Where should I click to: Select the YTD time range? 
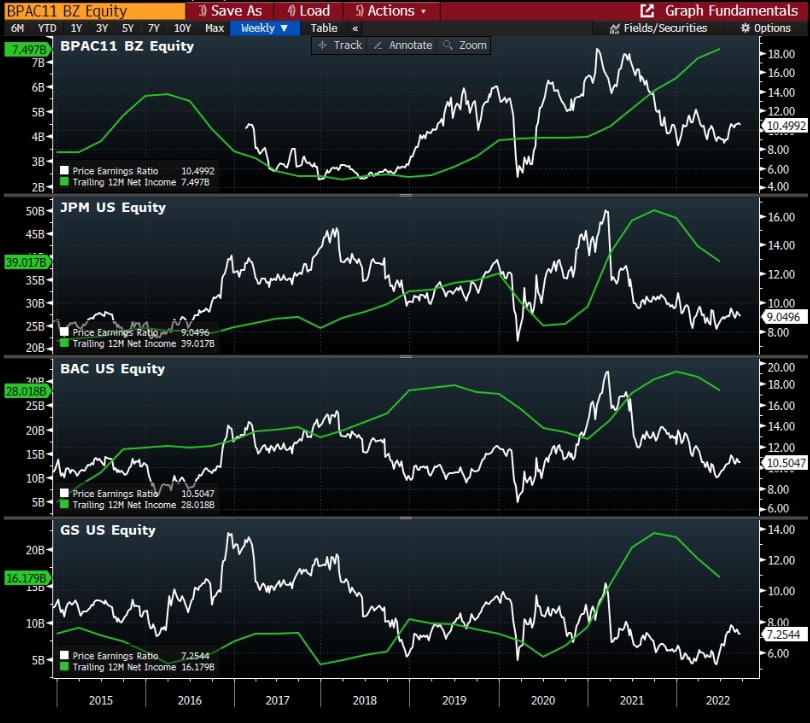coord(47,28)
